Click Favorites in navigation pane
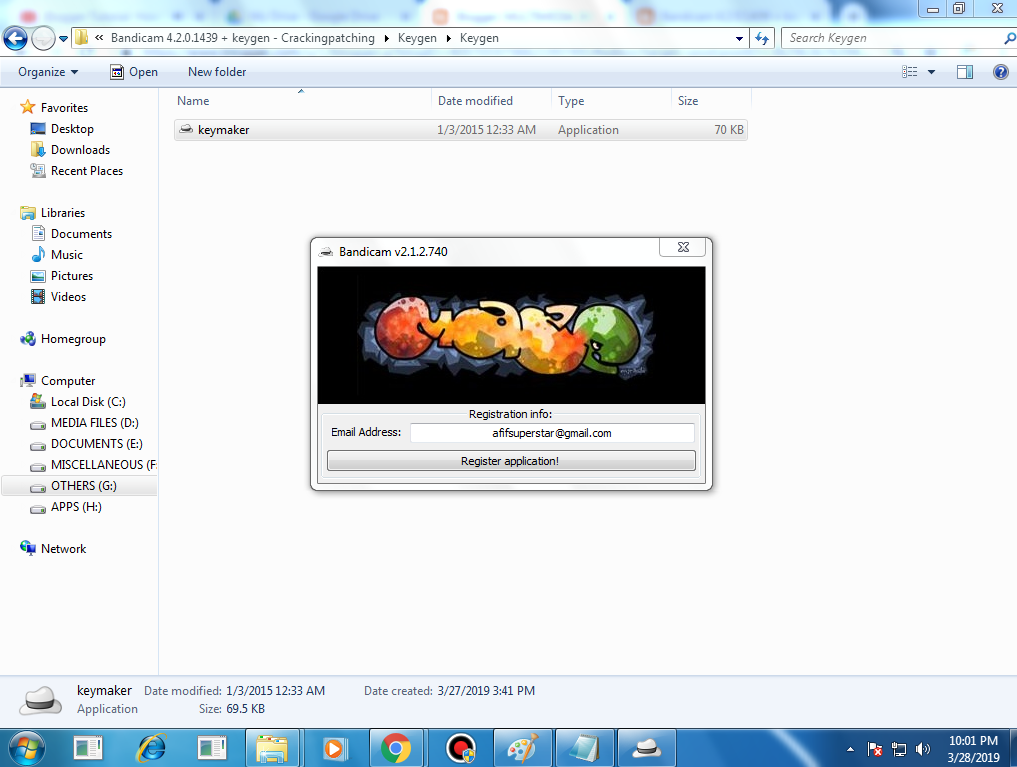Image resolution: width=1017 pixels, height=767 pixels. pyautogui.click(x=64, y=108)
